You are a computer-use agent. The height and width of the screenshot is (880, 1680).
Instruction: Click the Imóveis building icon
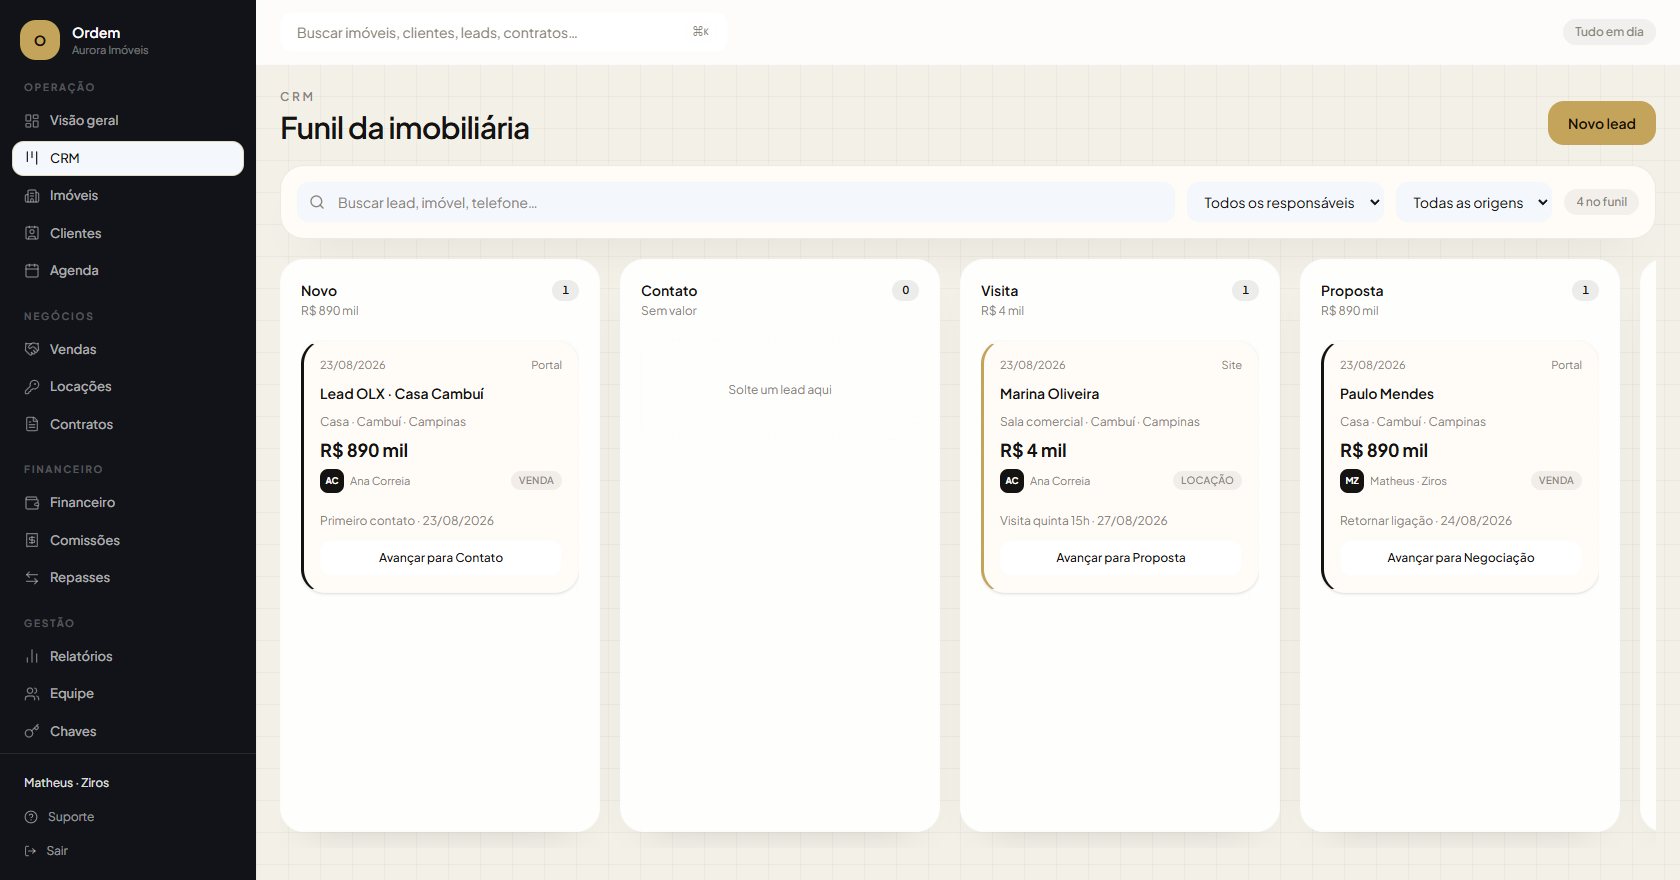point(32,196)
